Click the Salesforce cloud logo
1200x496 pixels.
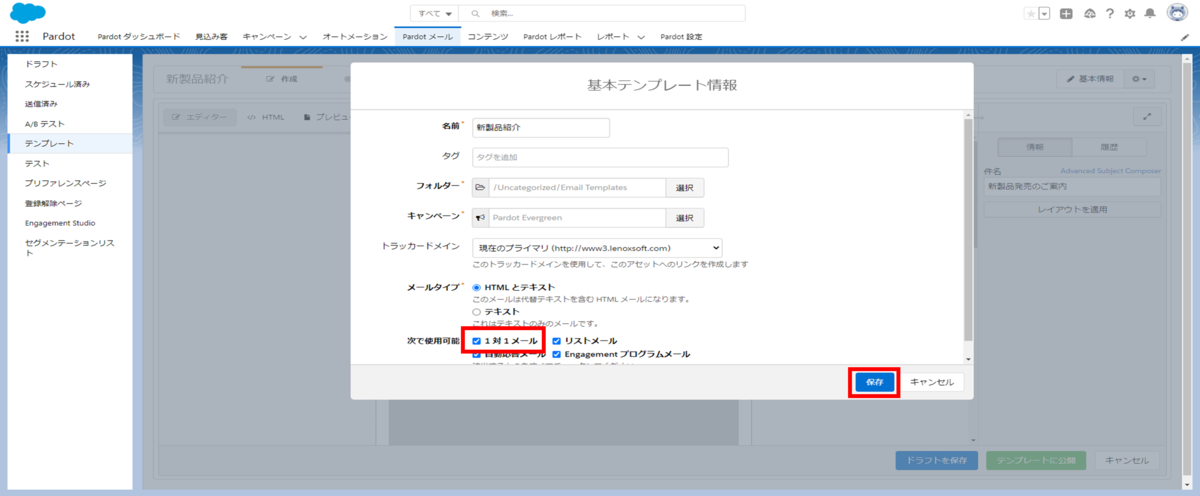pyautogui.click(x=27, y=12)
